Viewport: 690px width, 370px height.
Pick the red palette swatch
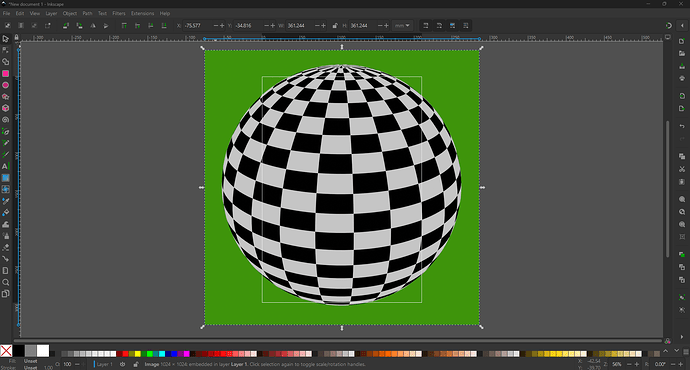pos(125,353)
